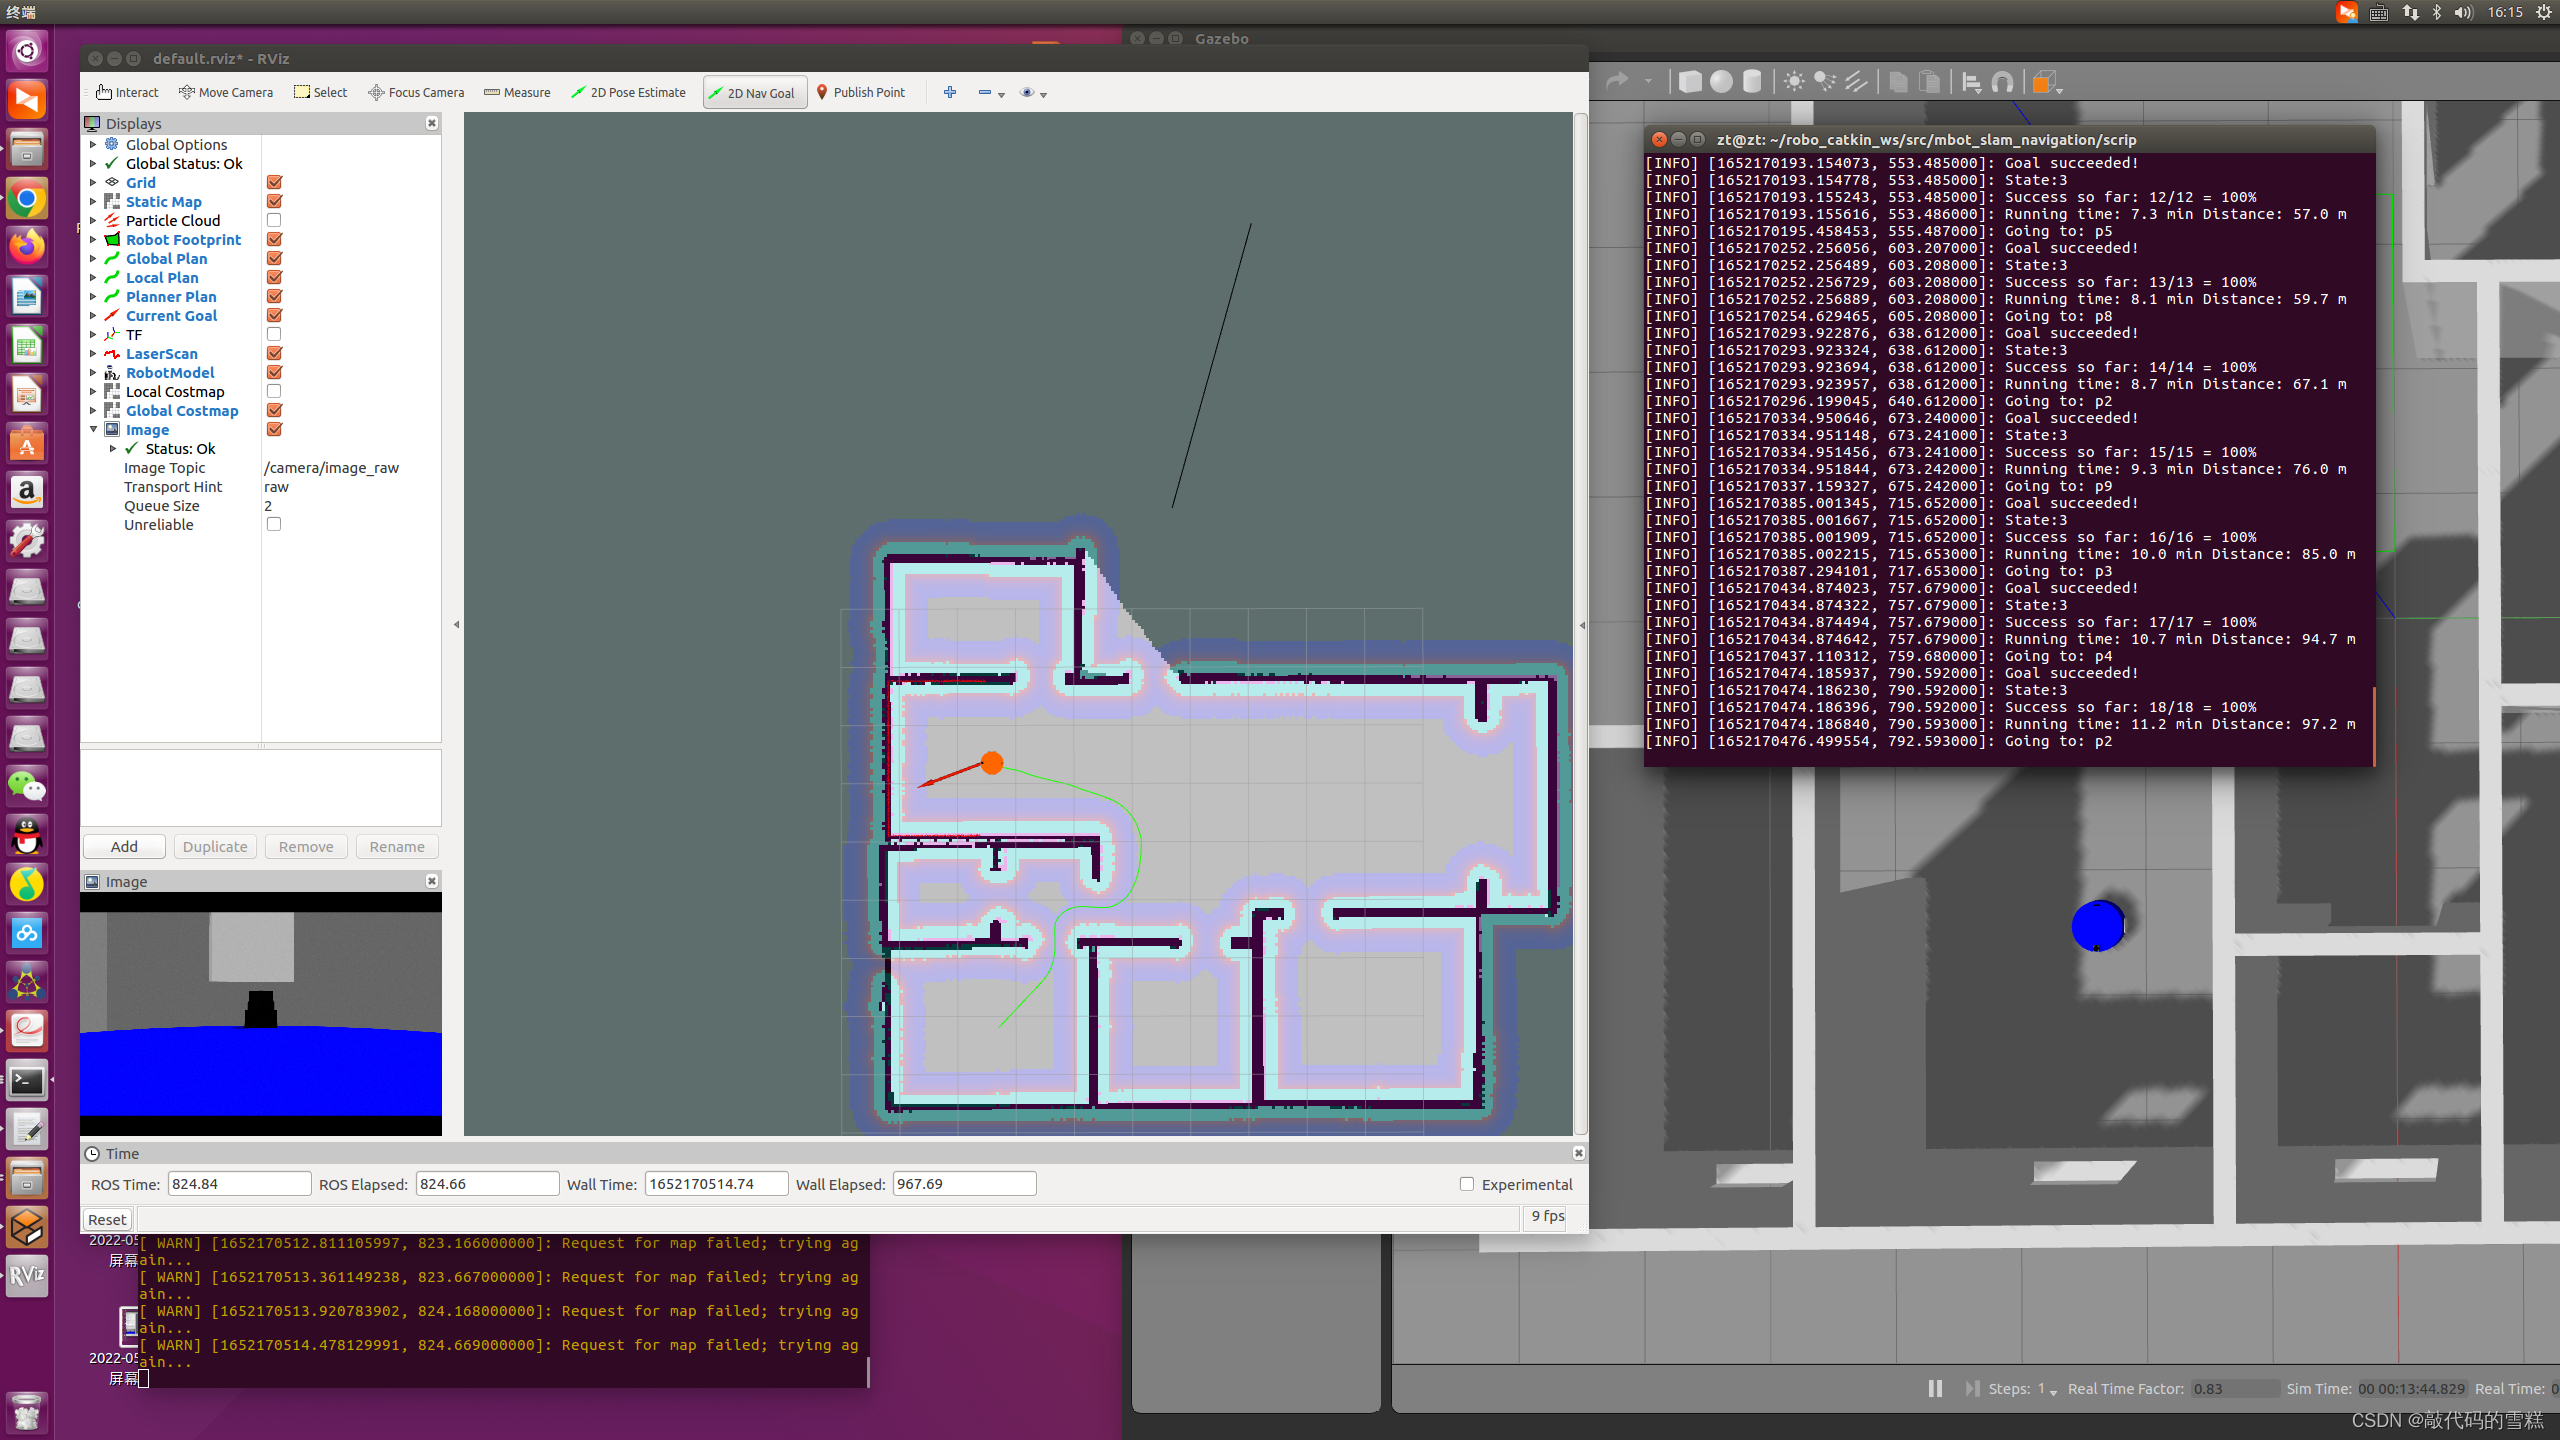Open Gazebo redo history dropdown arrow

(1647, 81)
